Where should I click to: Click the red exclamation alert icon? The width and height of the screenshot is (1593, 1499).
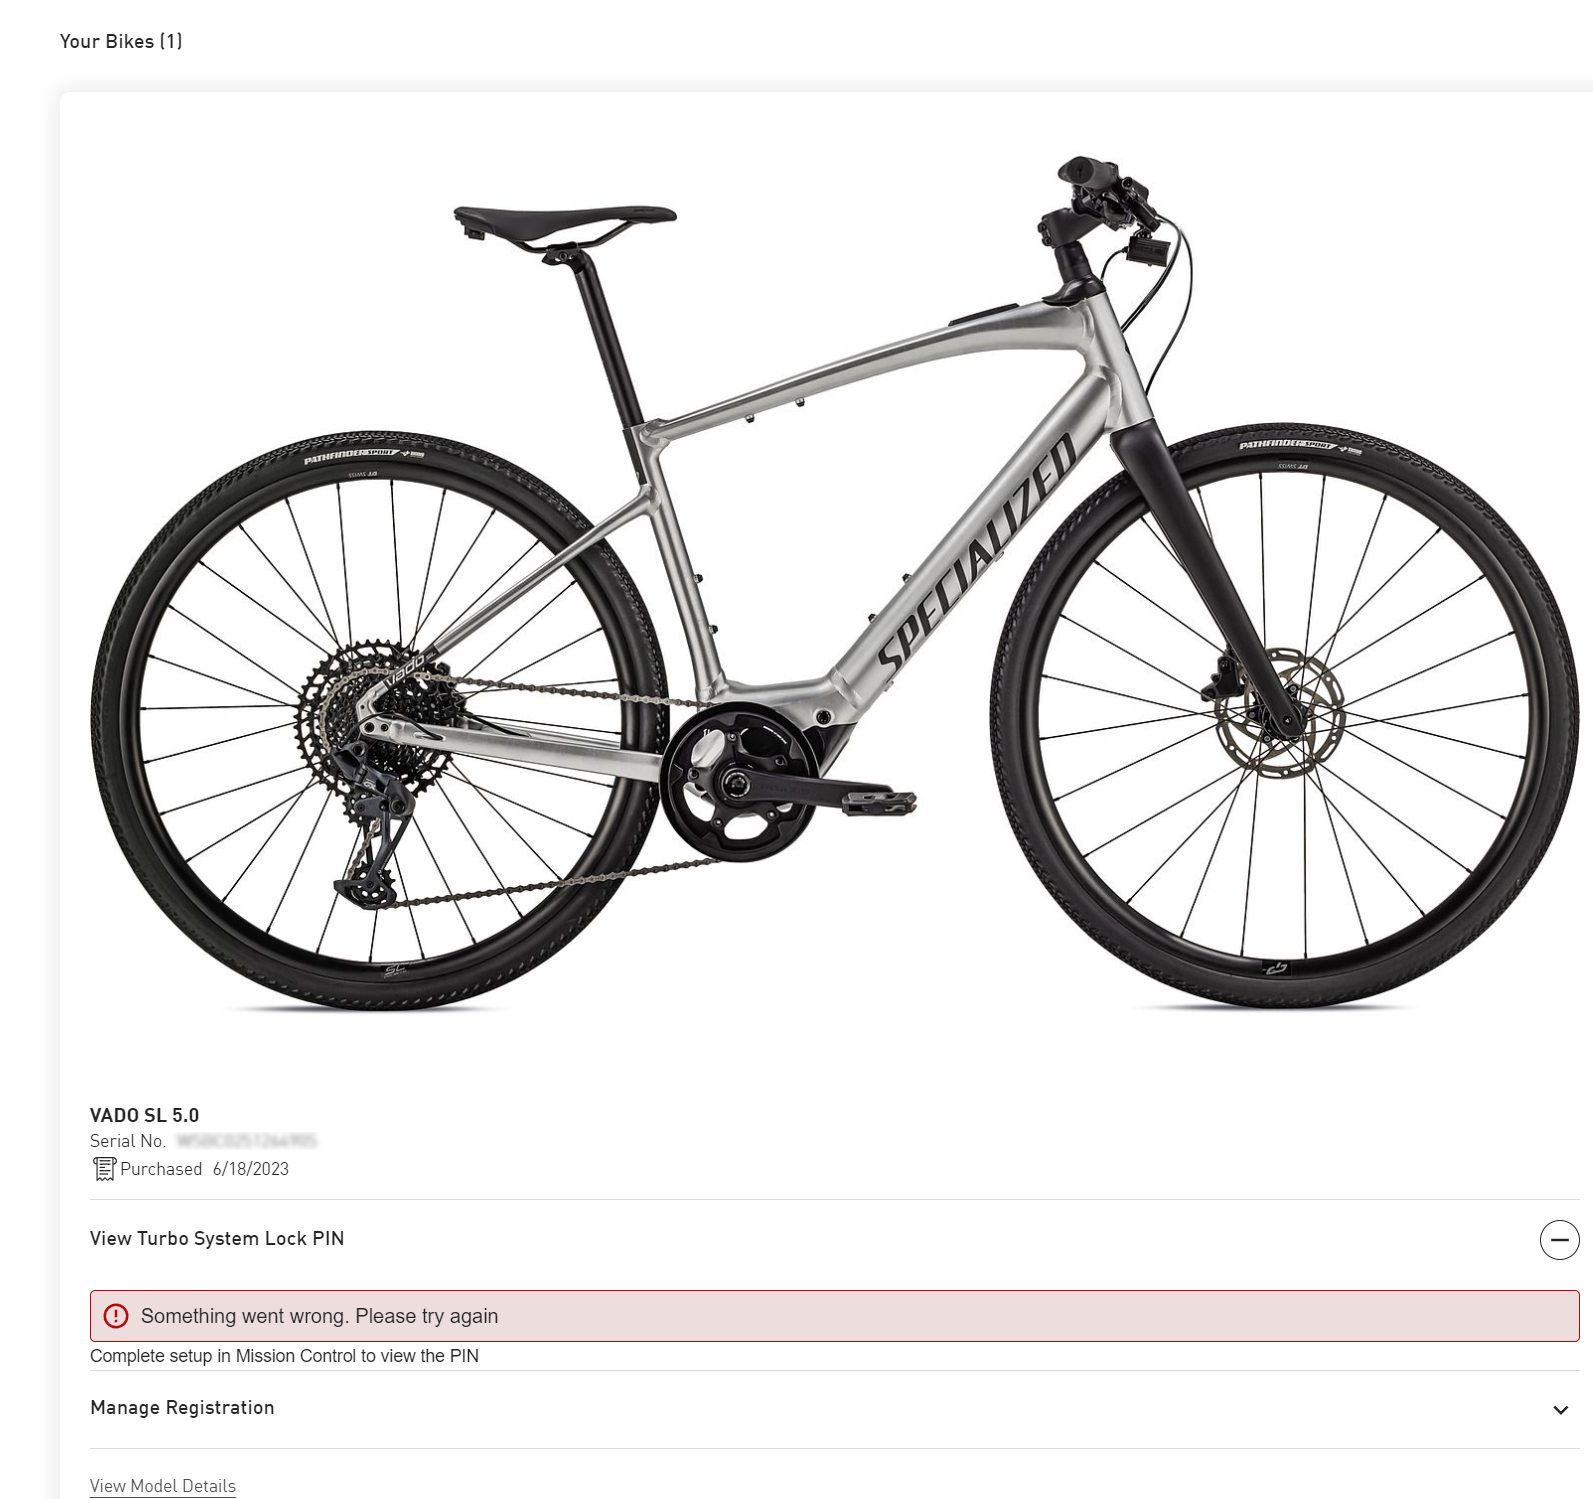point(116,1316)
